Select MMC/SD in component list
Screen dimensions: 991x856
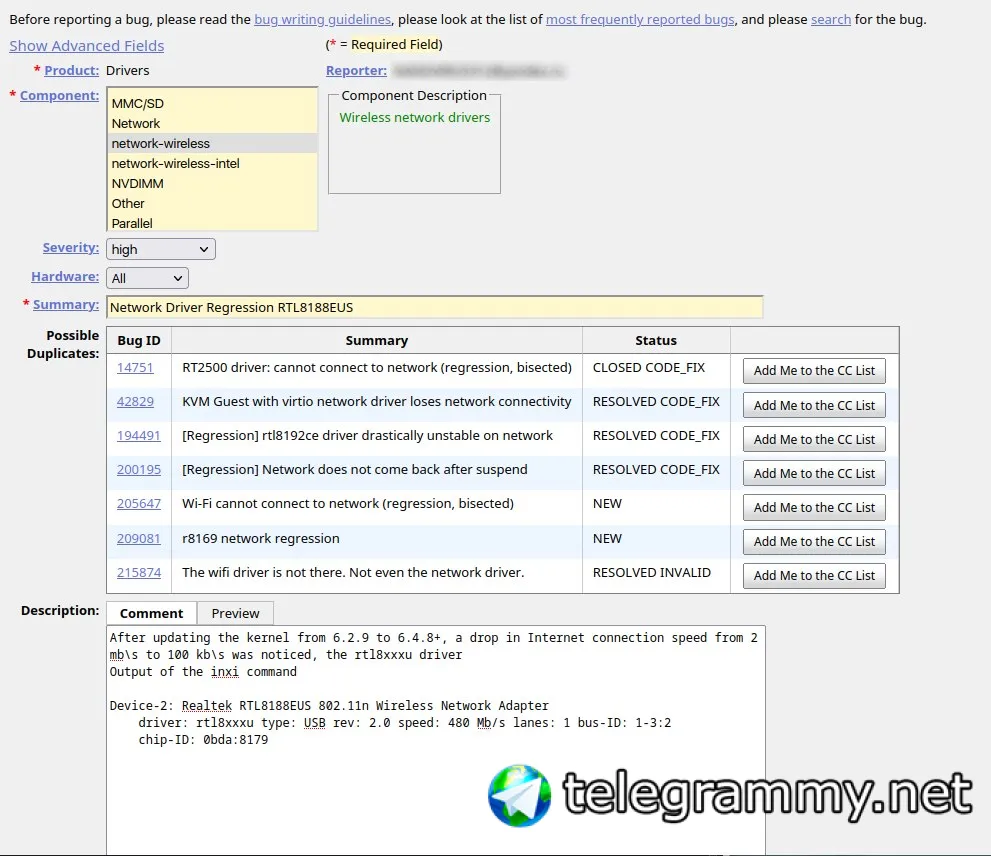(x=212, y=104)
